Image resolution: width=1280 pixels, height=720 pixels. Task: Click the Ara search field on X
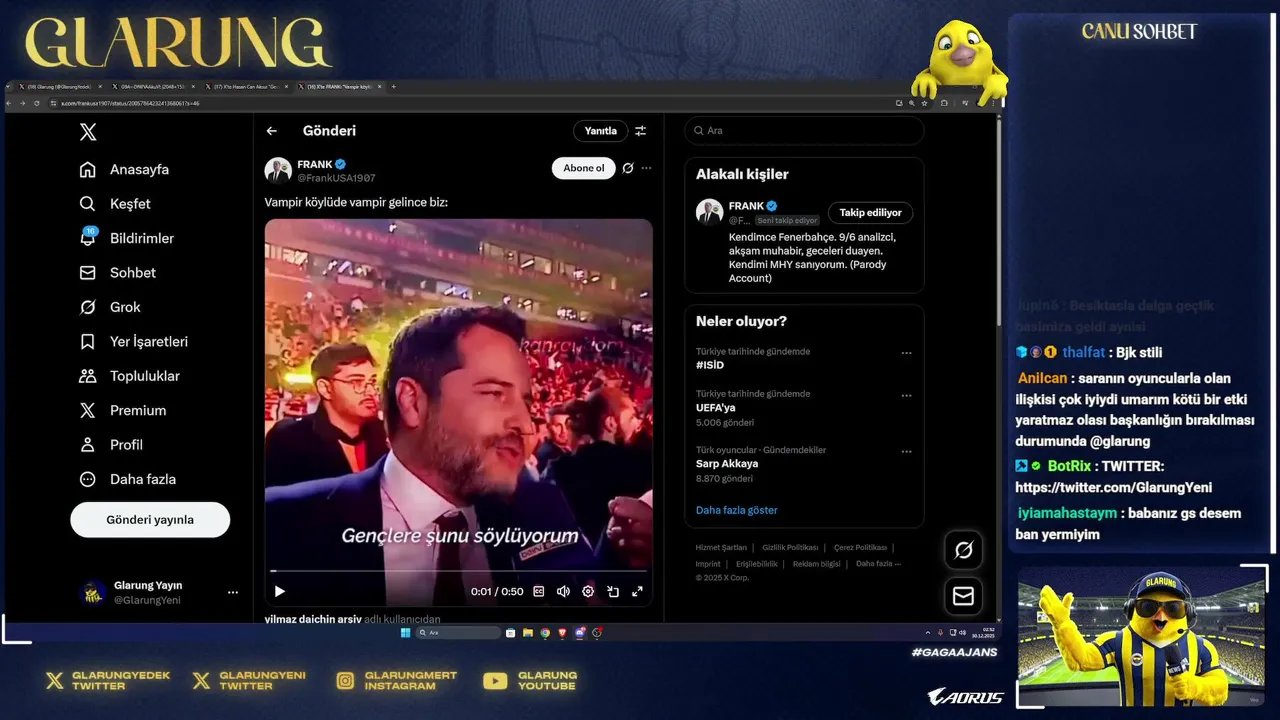[804, 131]
